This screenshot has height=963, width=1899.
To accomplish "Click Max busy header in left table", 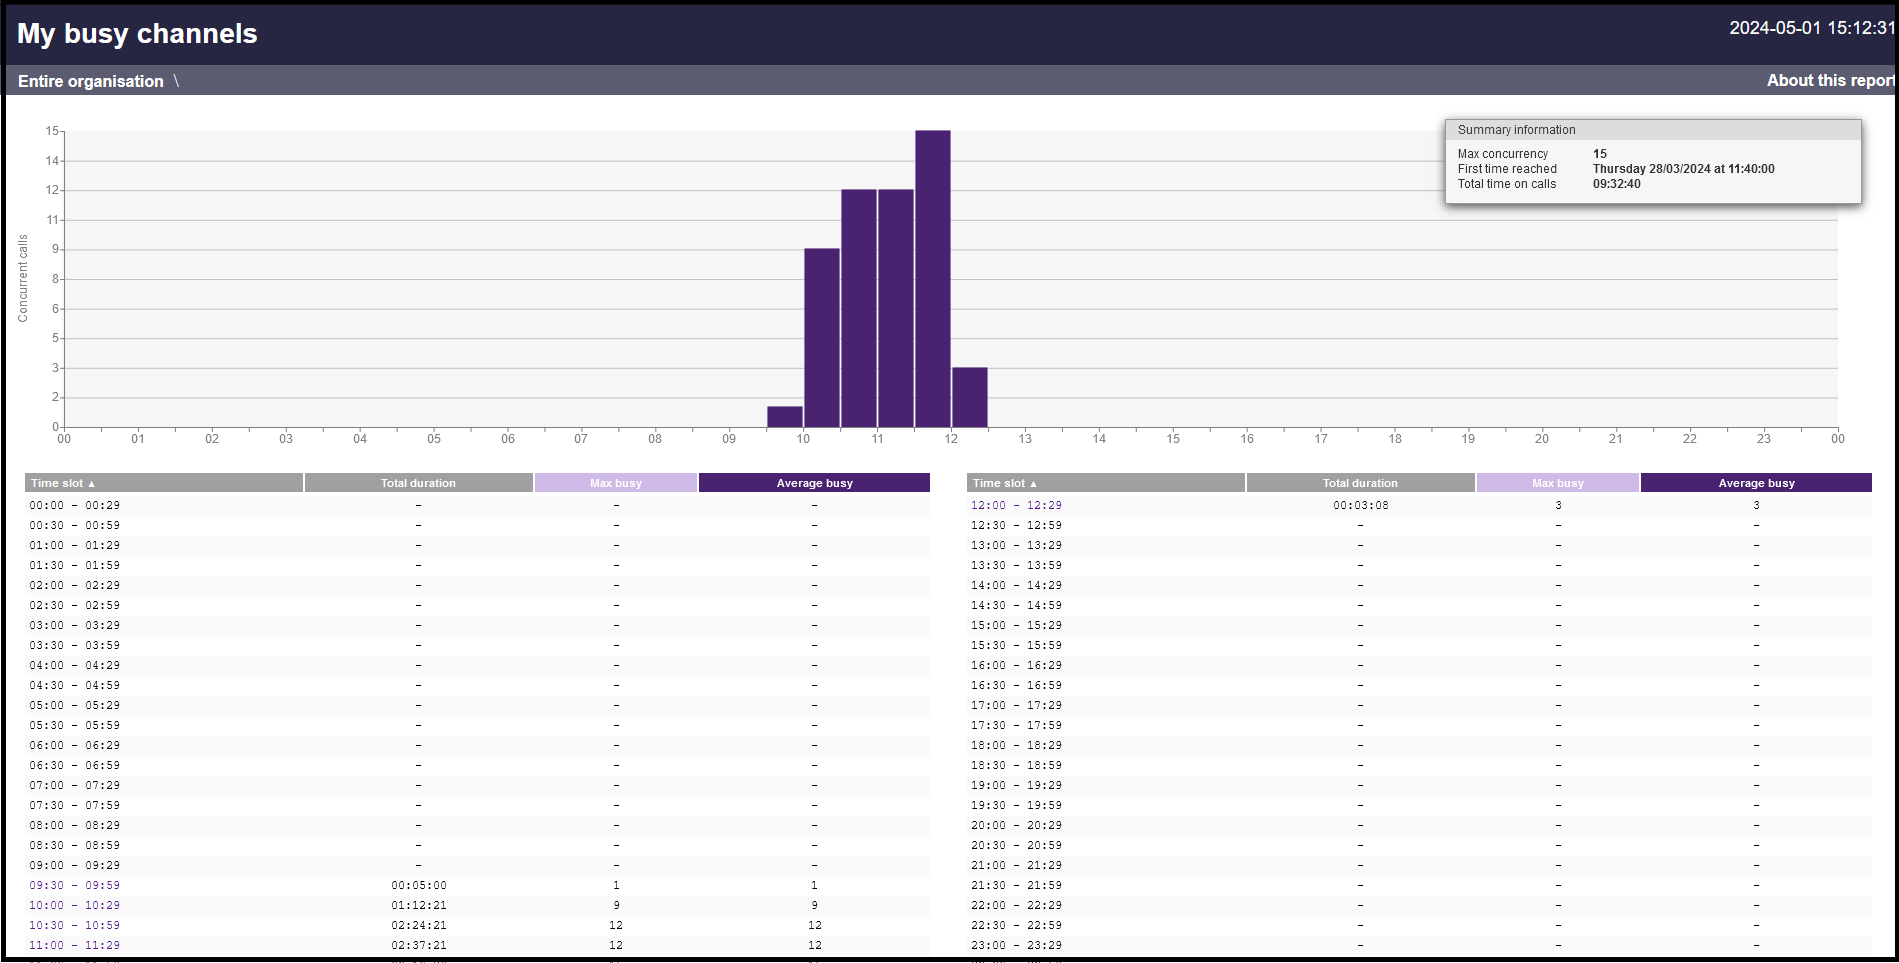I will pyautogui.click(x=615, y=483).
